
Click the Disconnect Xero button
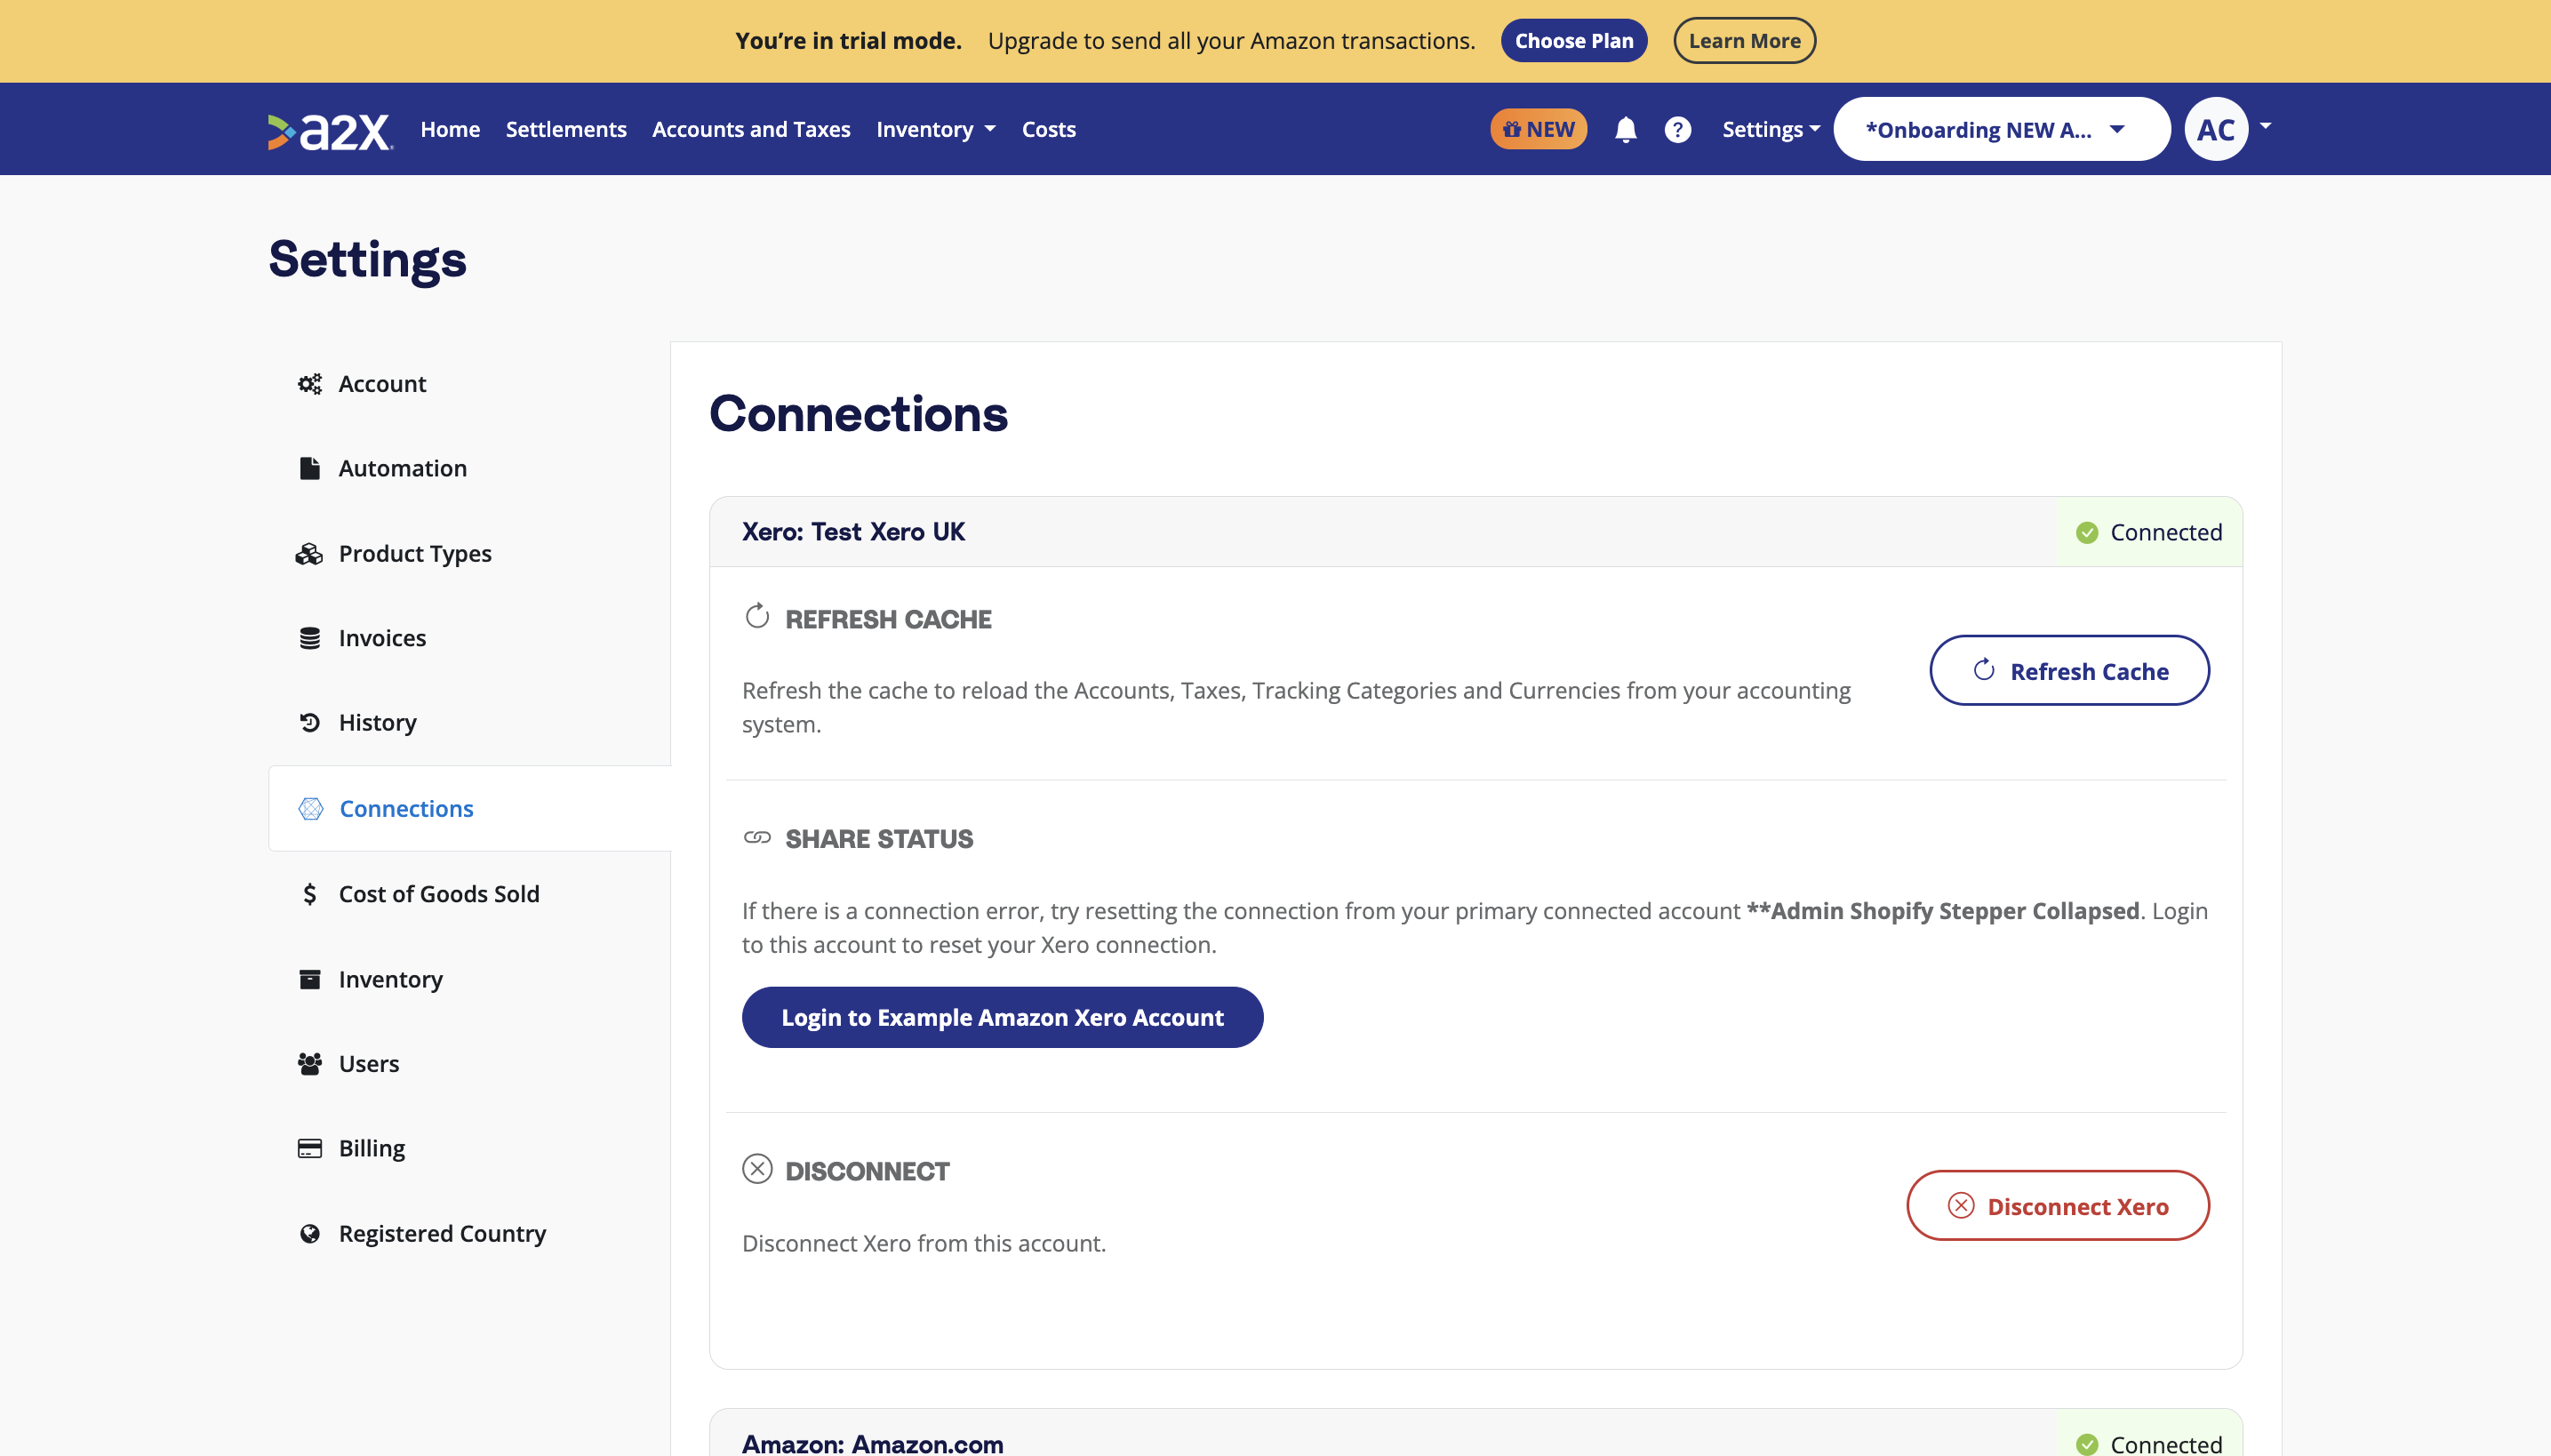tap(2057, 1205)
